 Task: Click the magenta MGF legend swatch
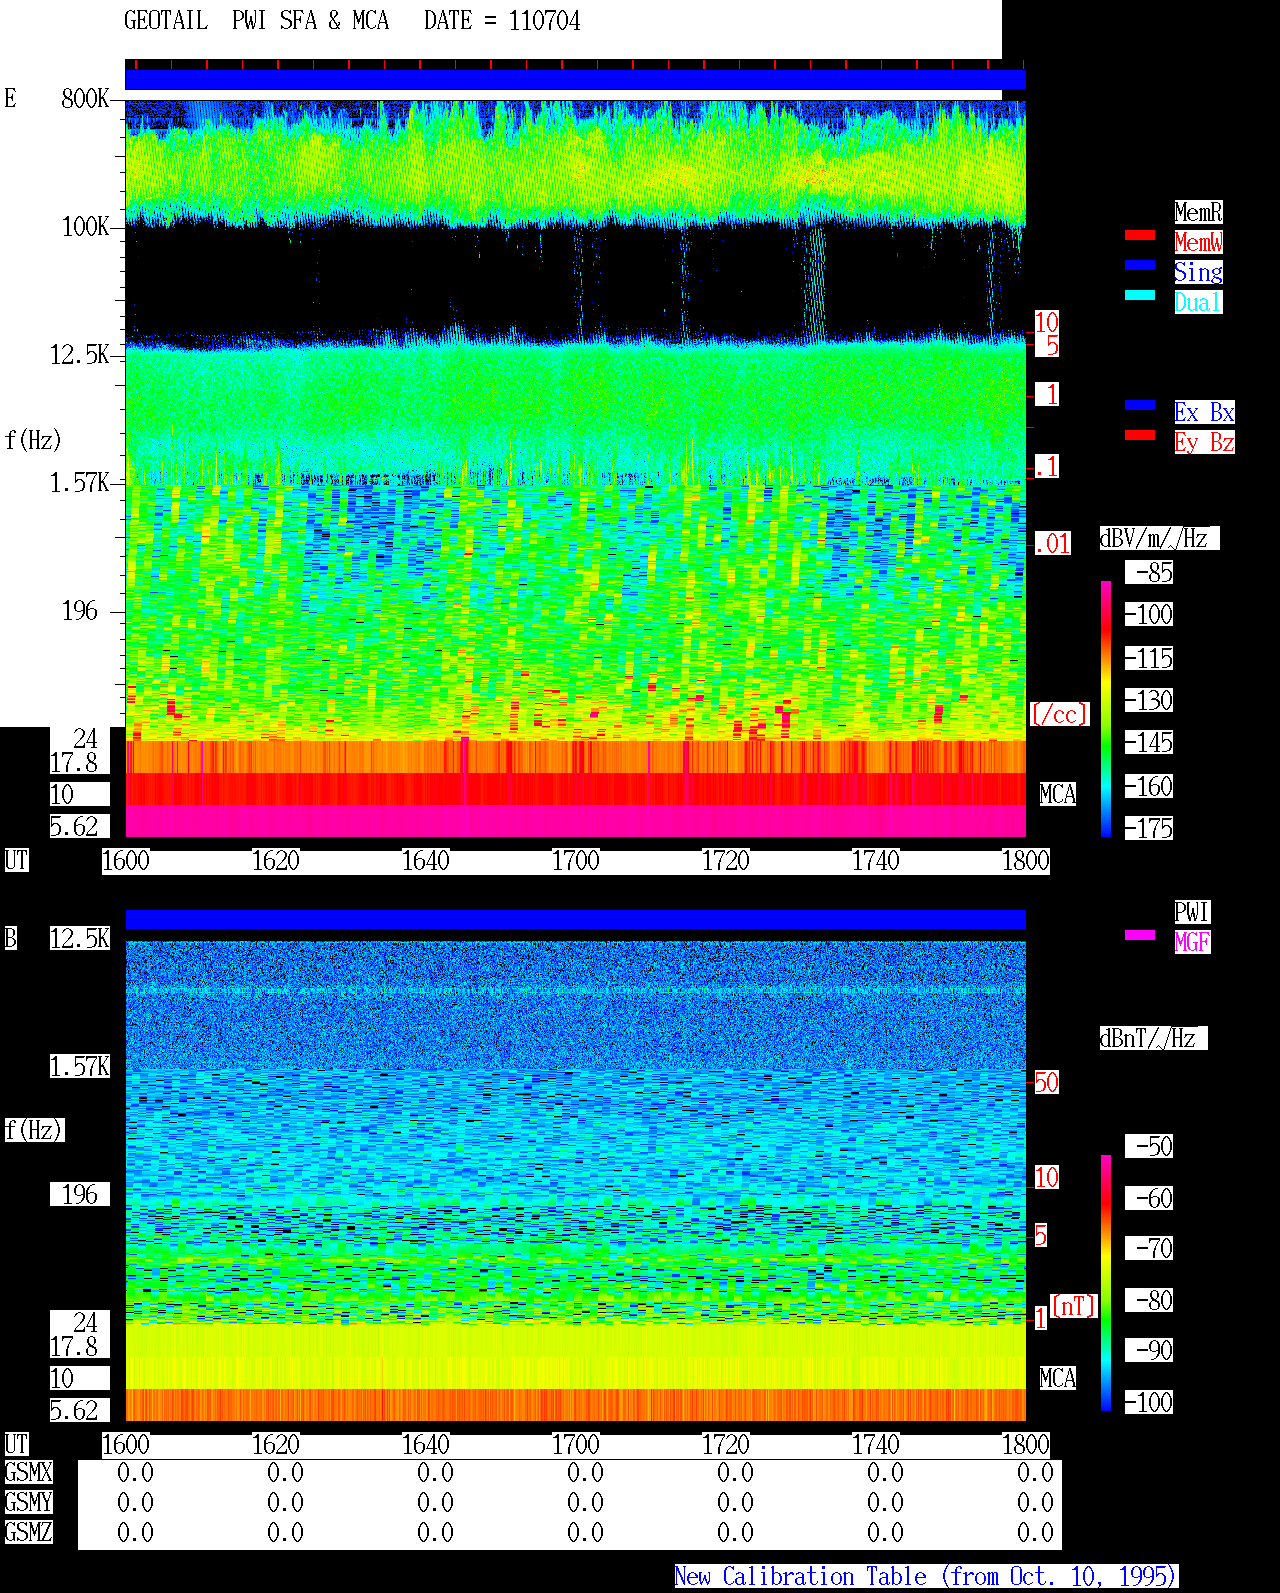pos(1140,935)
